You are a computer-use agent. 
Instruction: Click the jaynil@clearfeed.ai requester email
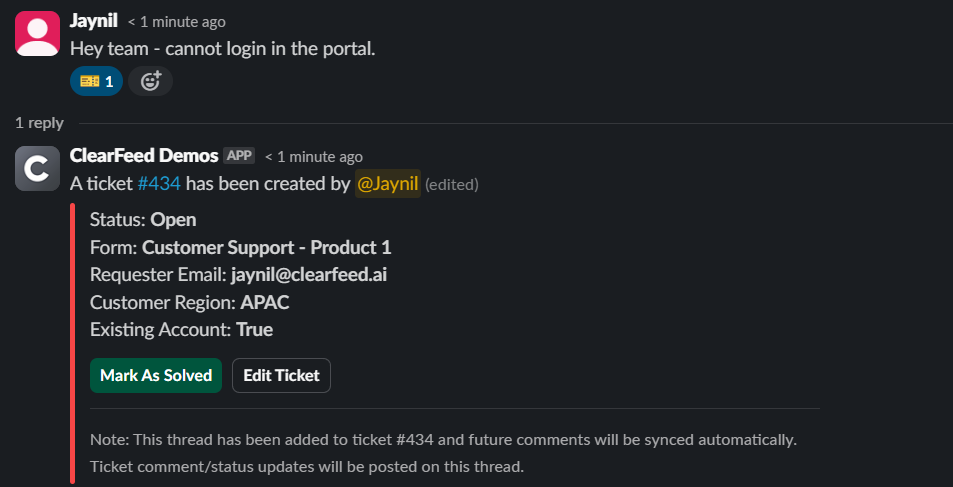point(309,275)
